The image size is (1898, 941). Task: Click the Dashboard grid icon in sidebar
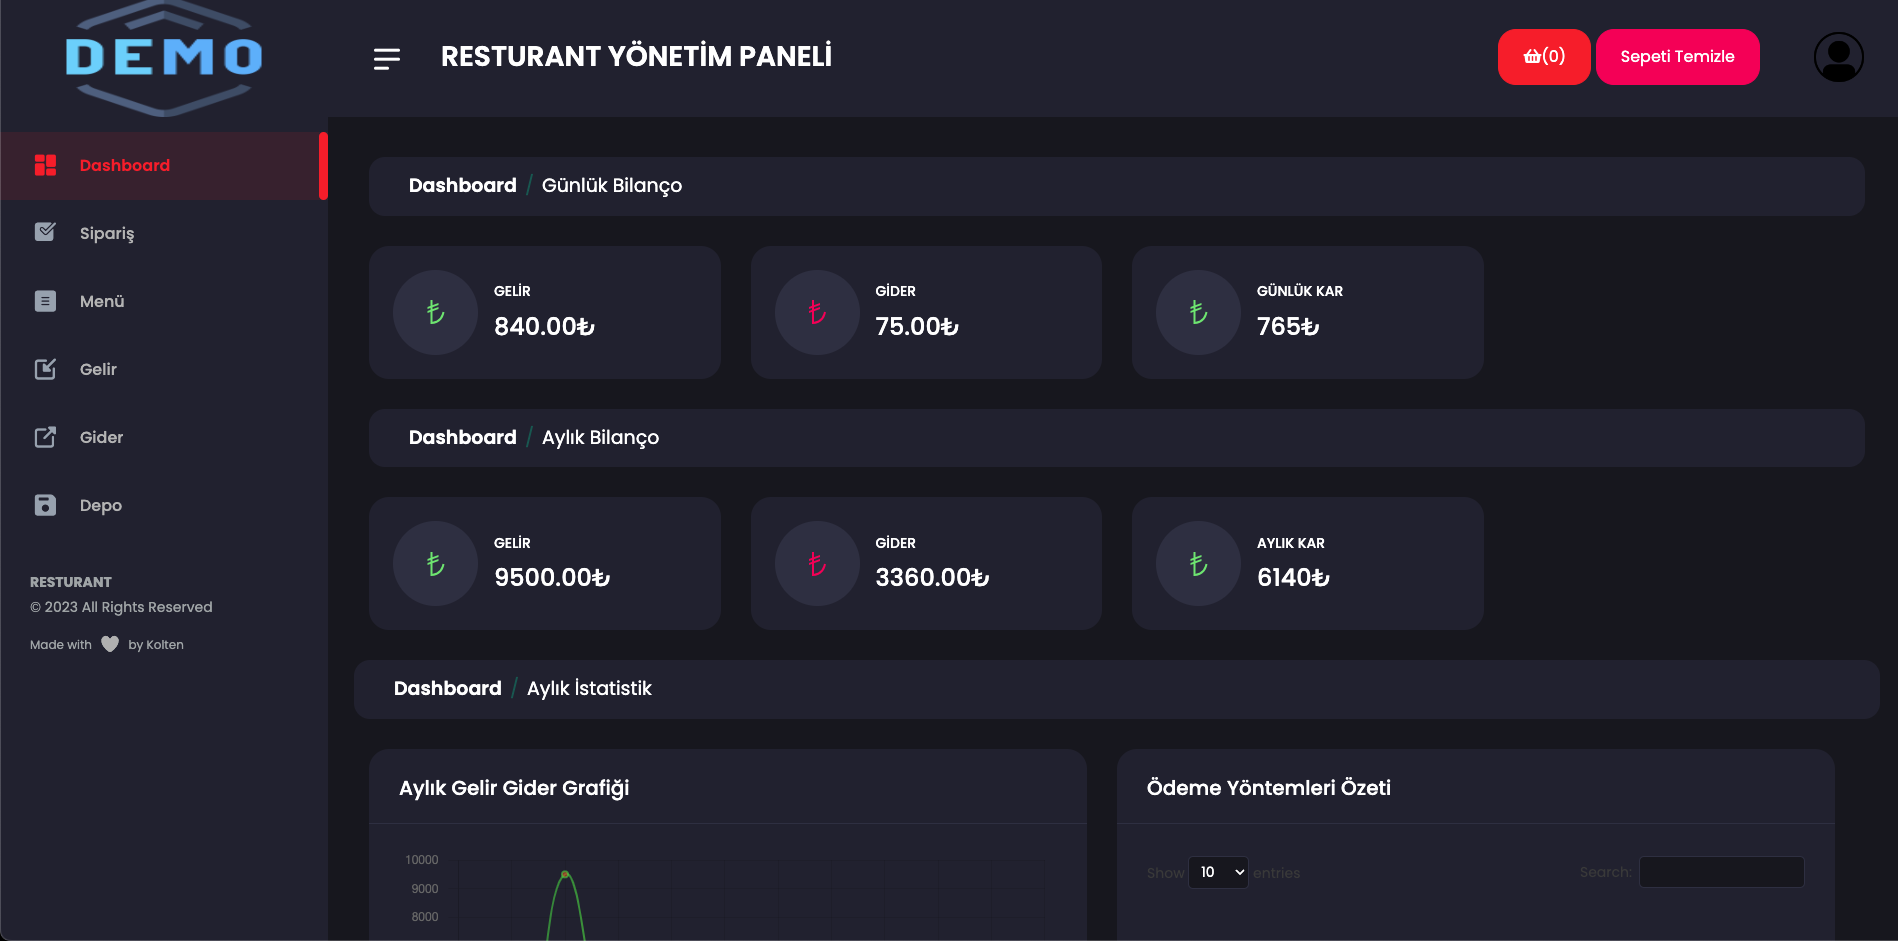pos(45,165)
